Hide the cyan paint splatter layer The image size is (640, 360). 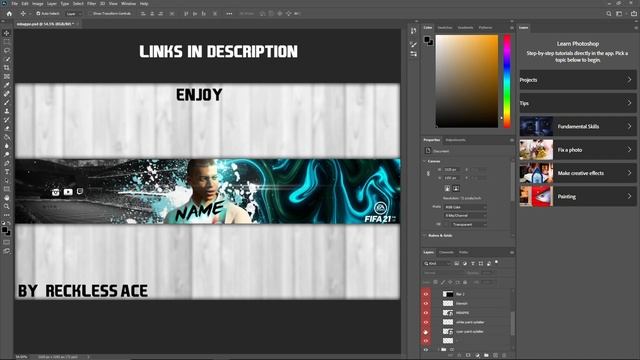pos(426,331)
